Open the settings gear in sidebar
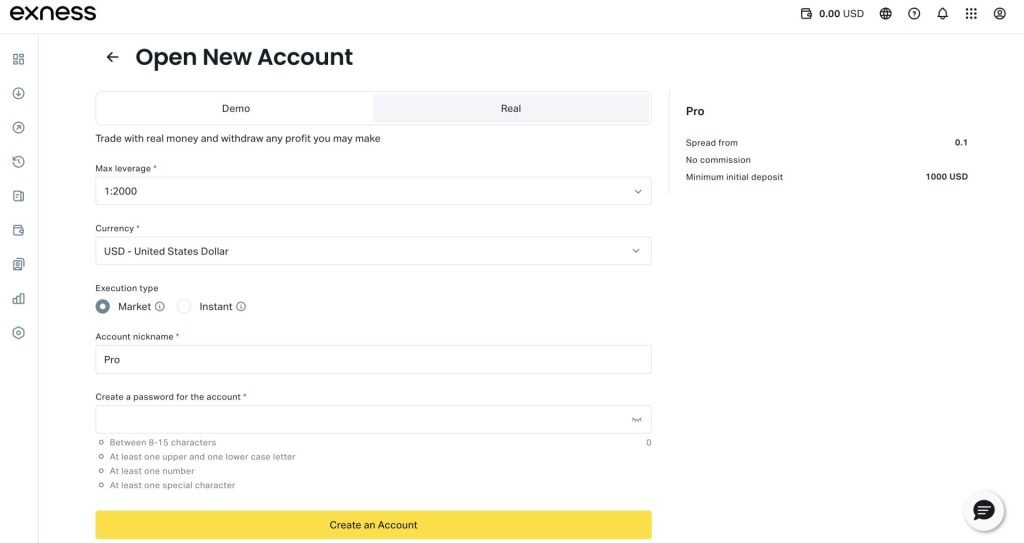 click(18, 333)
